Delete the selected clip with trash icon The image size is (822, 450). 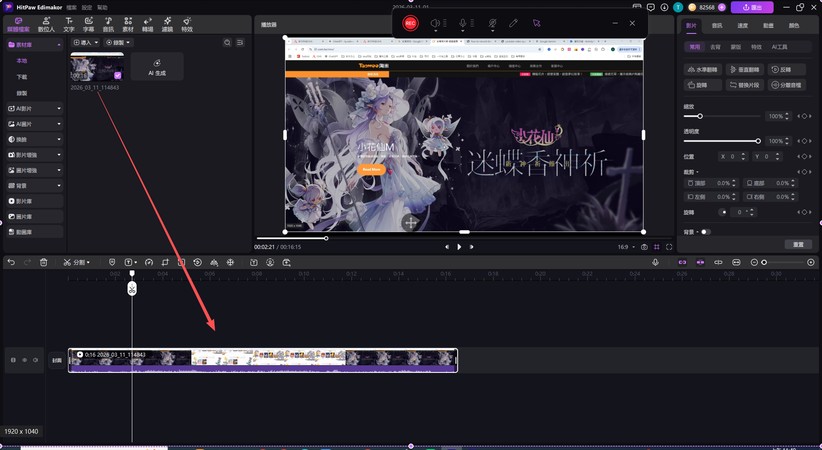[x=44, y=262]
